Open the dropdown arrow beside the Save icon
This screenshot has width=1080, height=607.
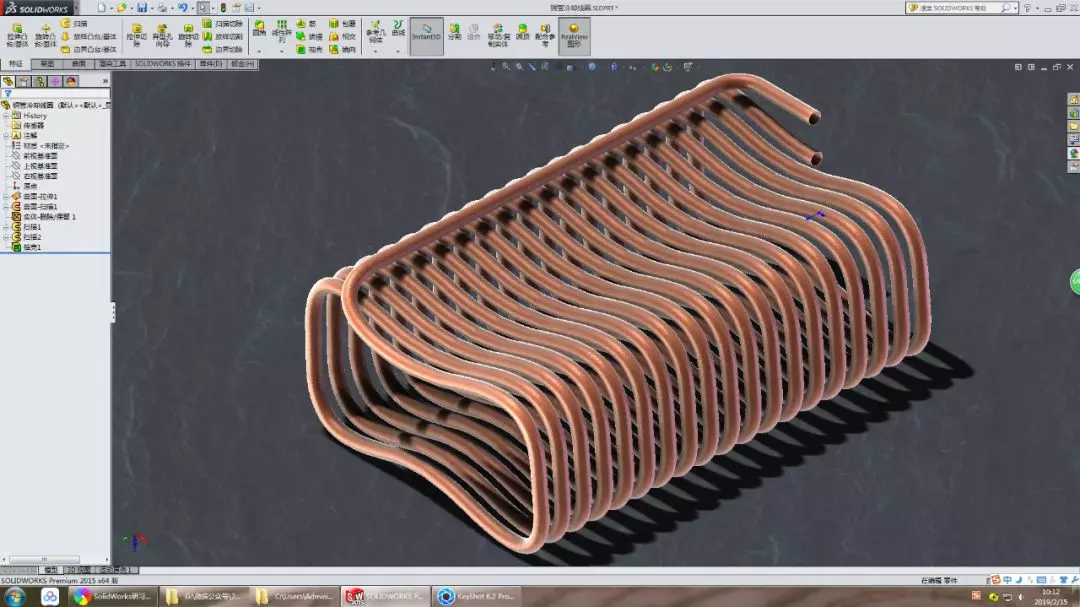(x=151, y=8)
